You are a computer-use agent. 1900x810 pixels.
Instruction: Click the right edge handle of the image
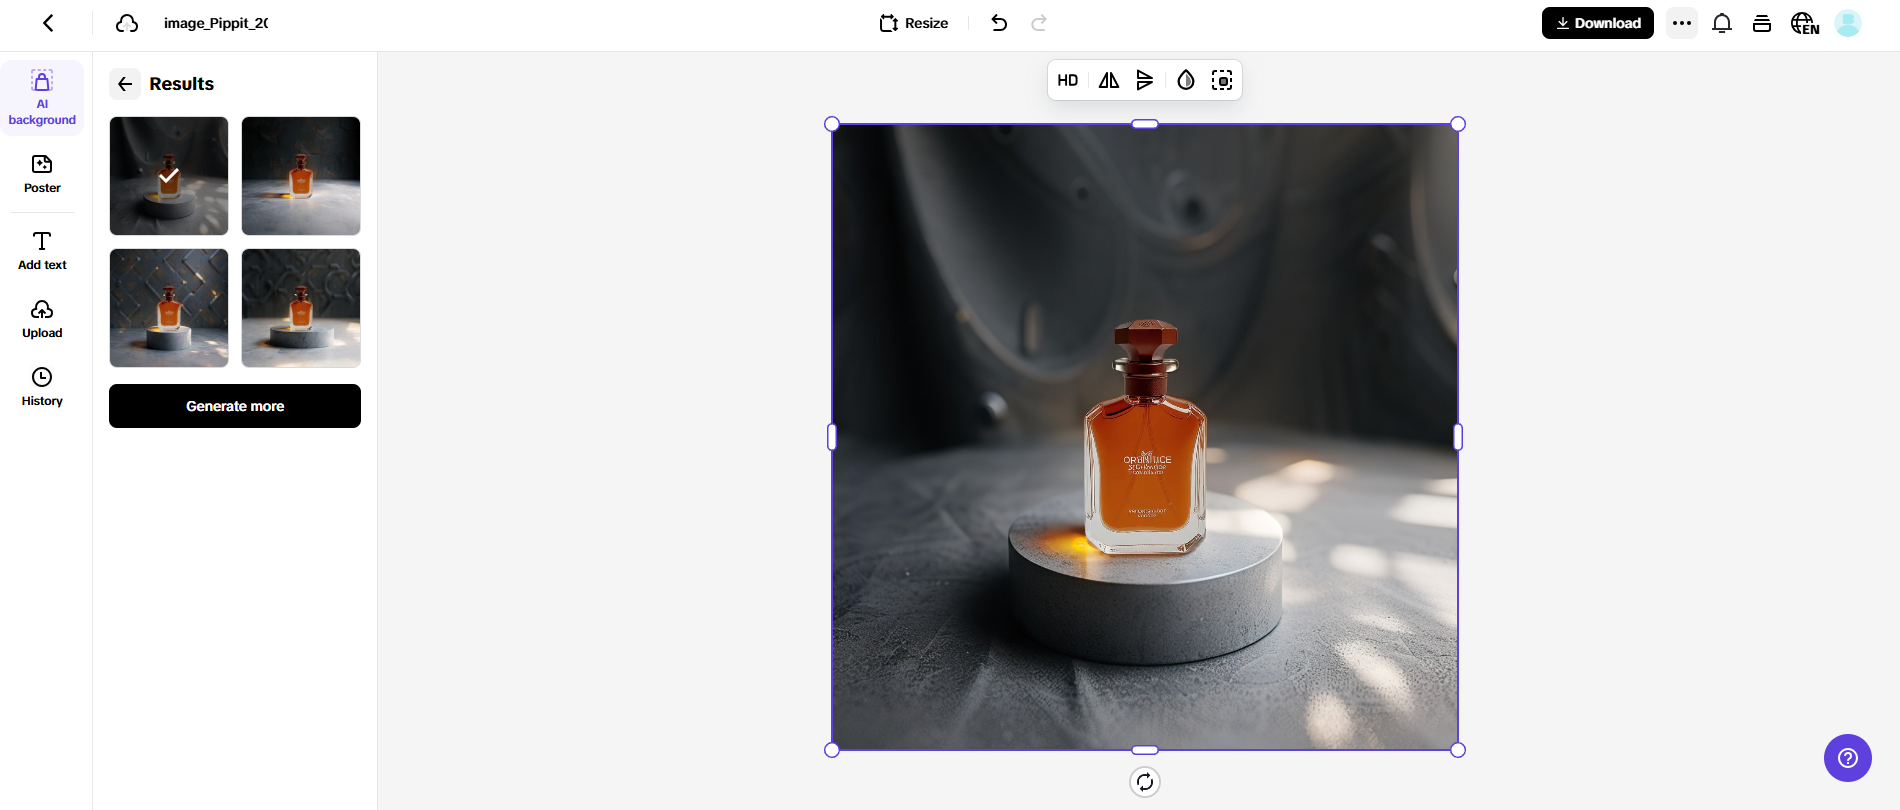click(1458, 437)
